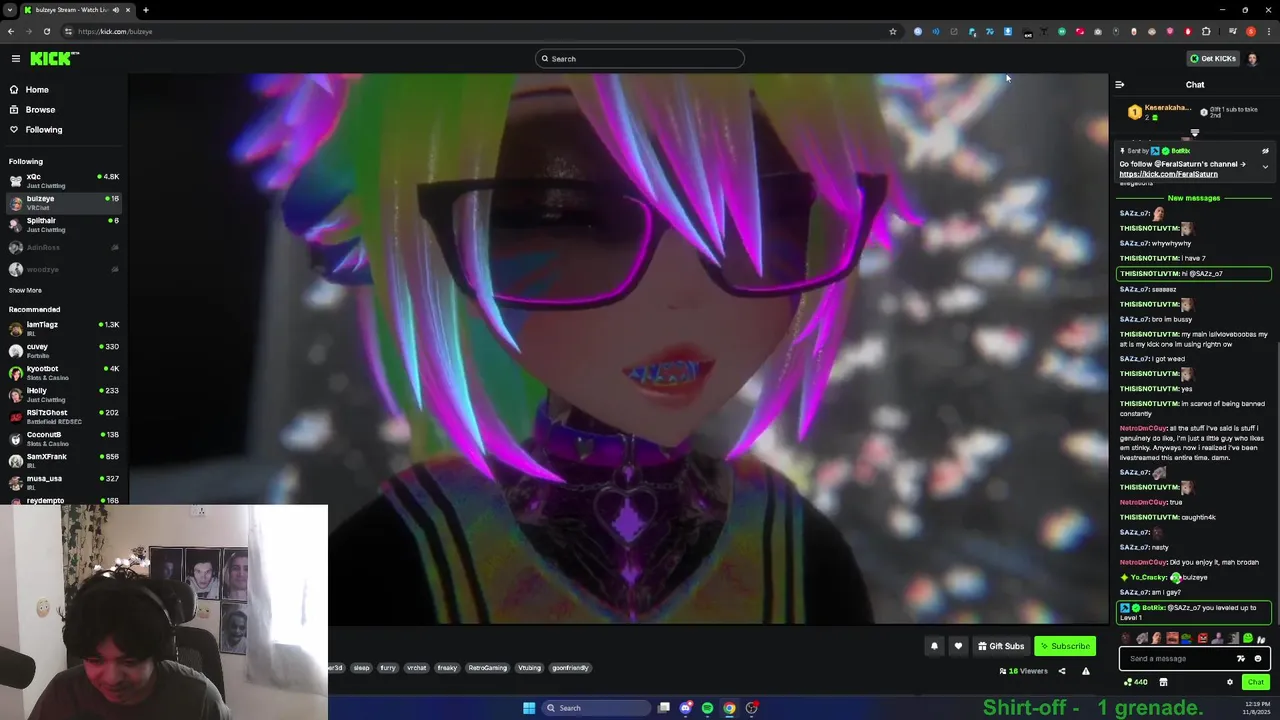Click address bar showing kick.com/bulzeye
Image resolution: width=1280 pixels, height=720 pixels.
tap(480, 31)
